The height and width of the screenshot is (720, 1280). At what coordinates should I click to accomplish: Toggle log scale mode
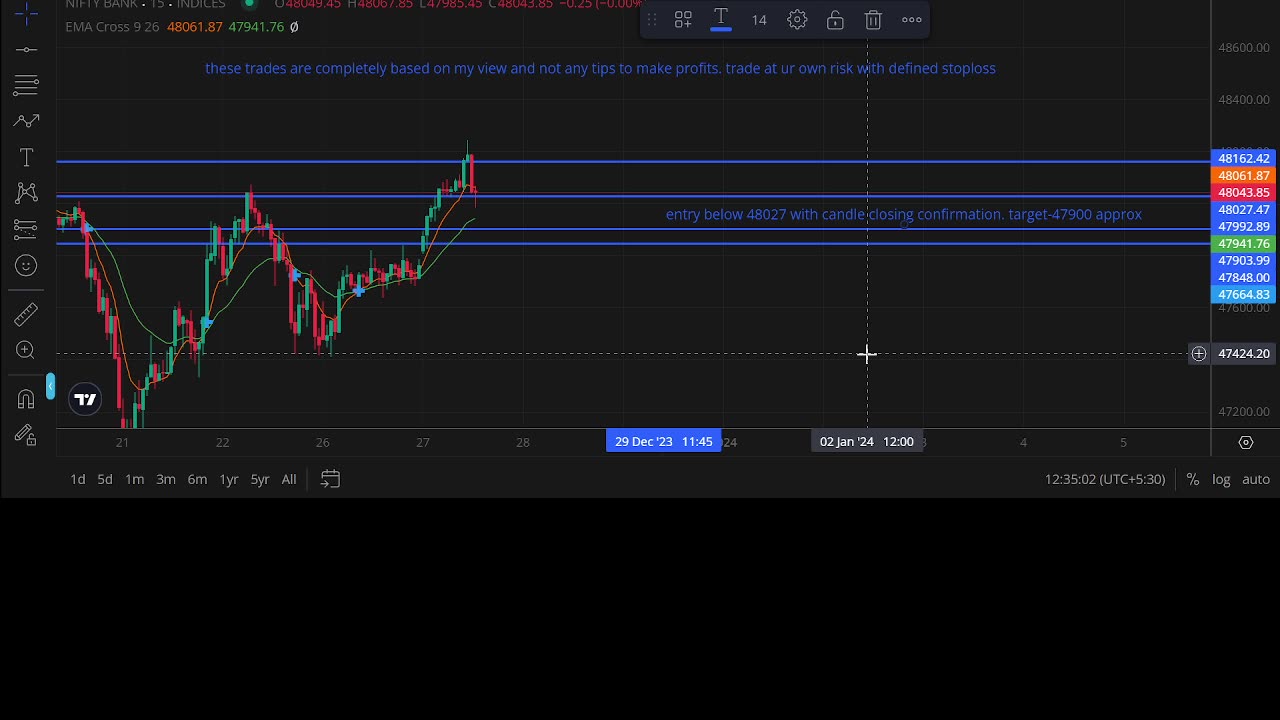click(1221, 479)
